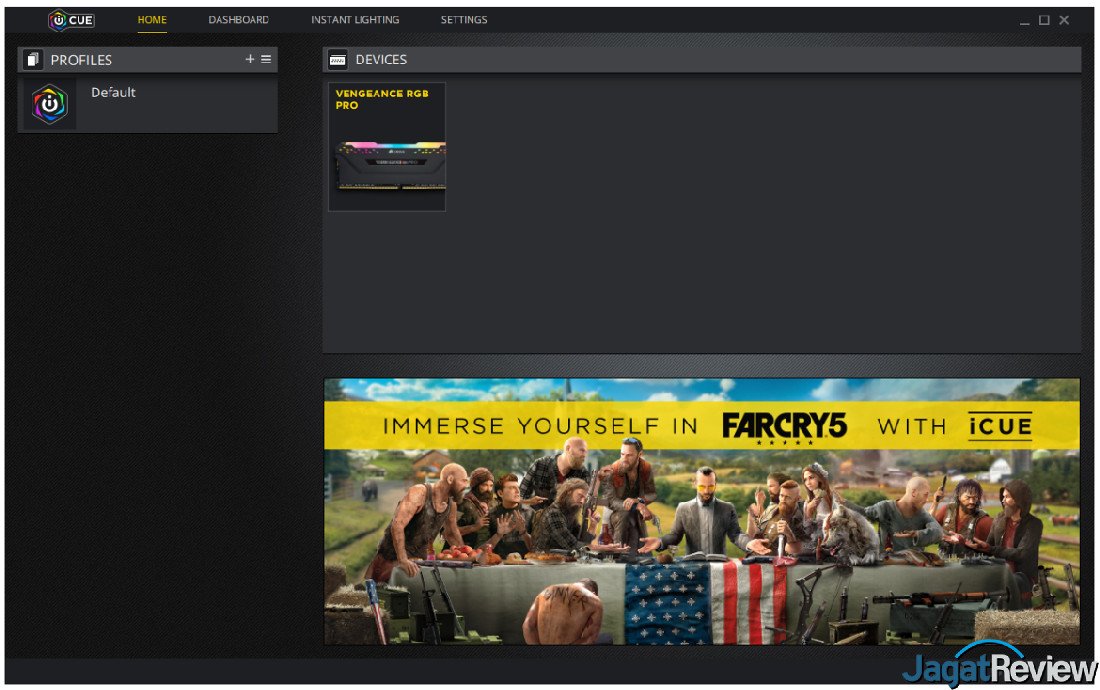Select the Default profile name
The width and height of the screenshot is (1100, 690).
tap(114, 93)
